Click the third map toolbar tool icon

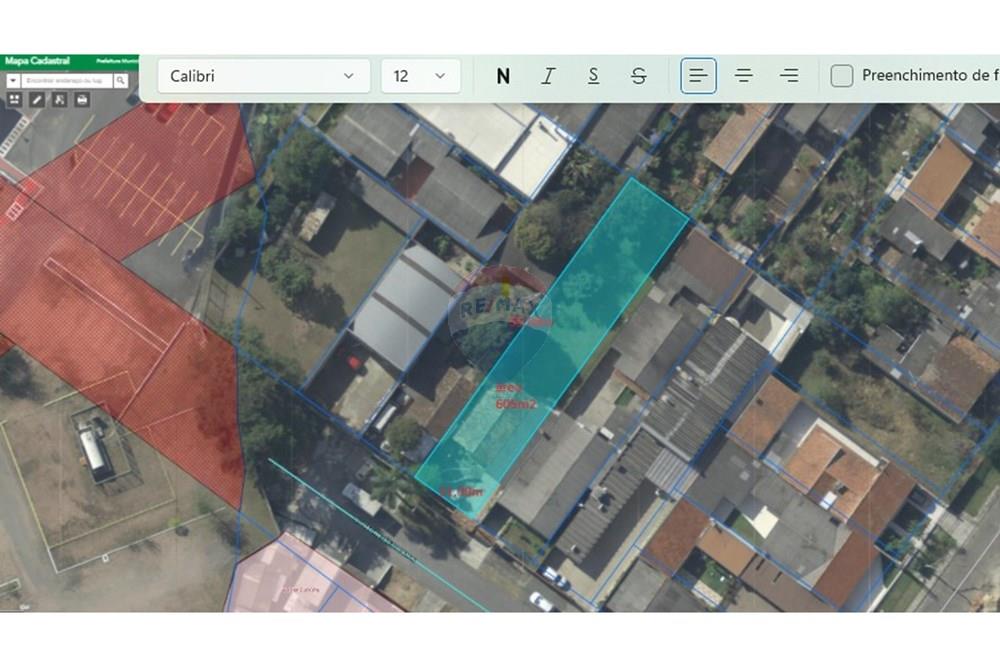(x=59, y=99)
